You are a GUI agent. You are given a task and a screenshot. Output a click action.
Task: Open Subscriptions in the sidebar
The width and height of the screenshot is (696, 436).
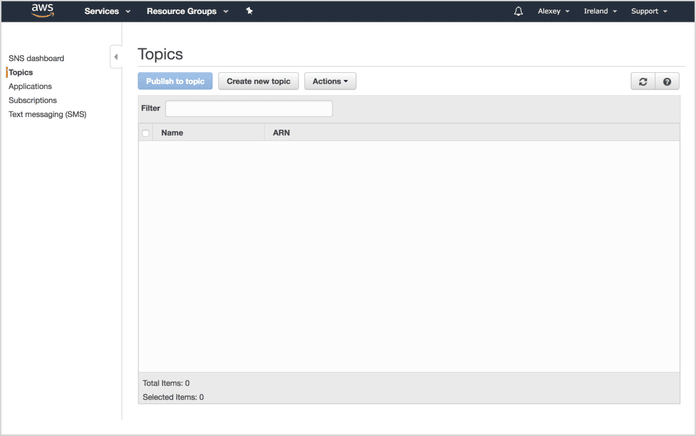(x=33, y=100)
